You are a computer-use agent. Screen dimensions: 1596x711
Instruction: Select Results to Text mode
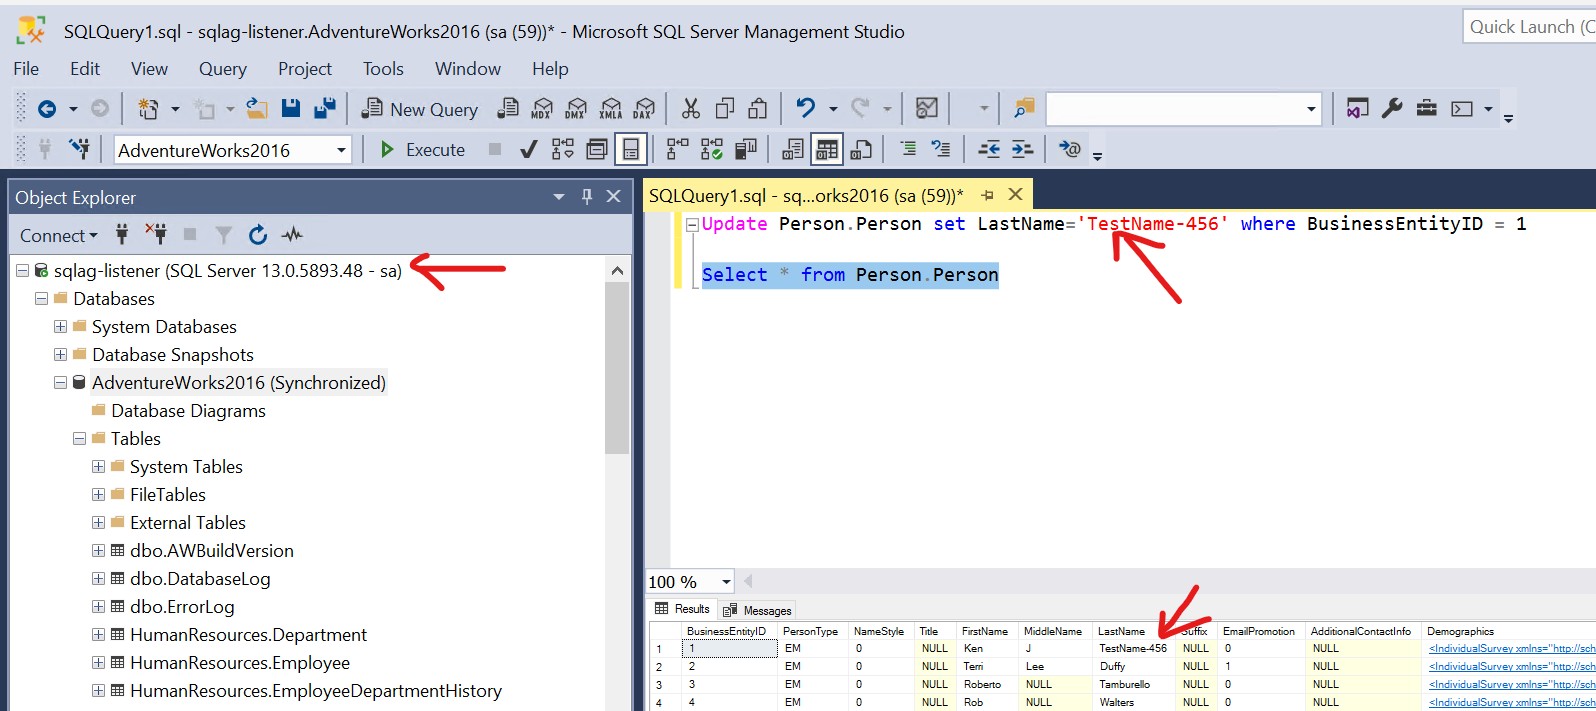[793, 150]
